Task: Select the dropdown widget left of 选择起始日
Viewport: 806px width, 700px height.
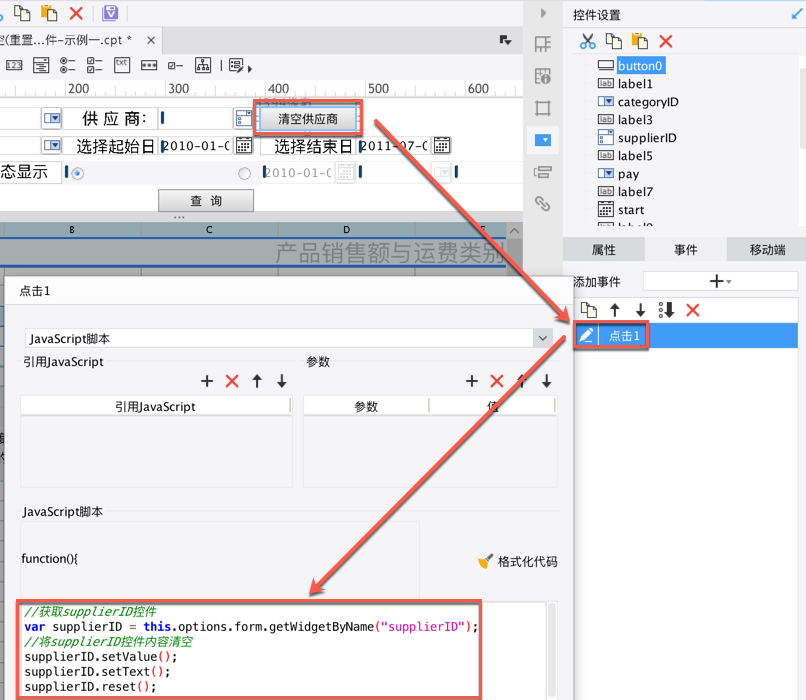Action: tap(51, 146)
